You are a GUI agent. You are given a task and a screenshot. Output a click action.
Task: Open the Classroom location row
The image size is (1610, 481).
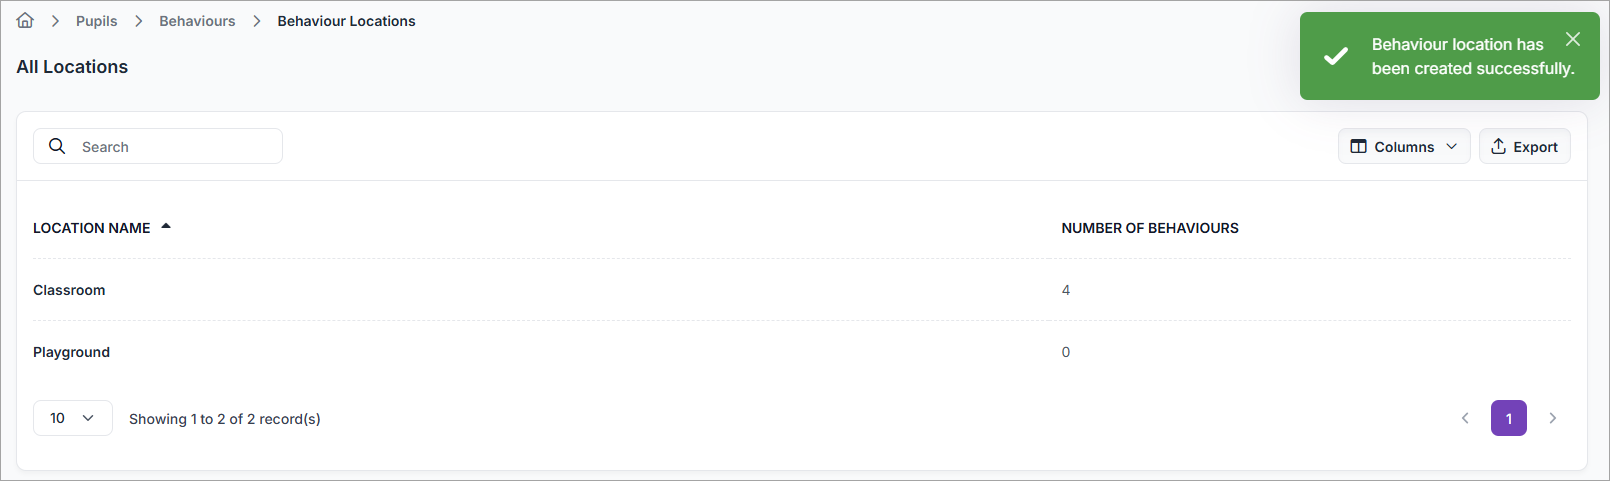point(69,290)
